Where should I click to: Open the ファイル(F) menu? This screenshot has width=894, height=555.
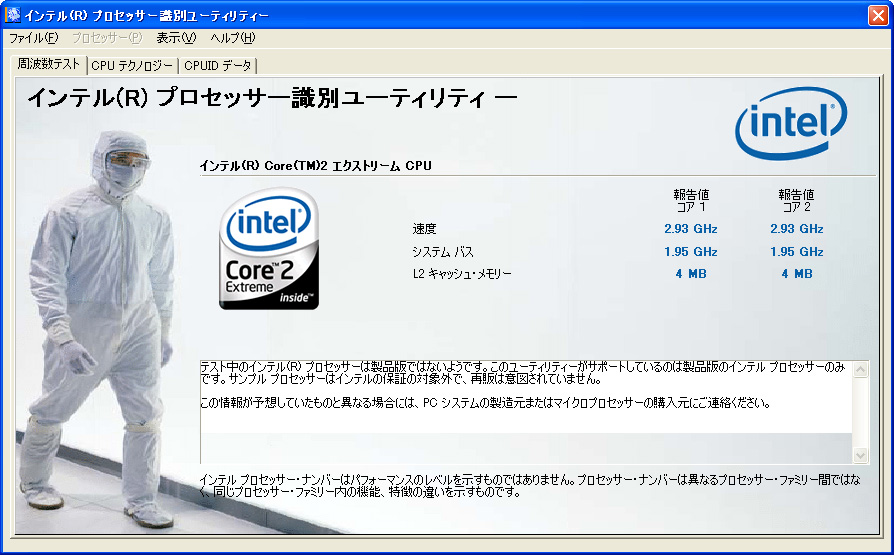point(34,38)
